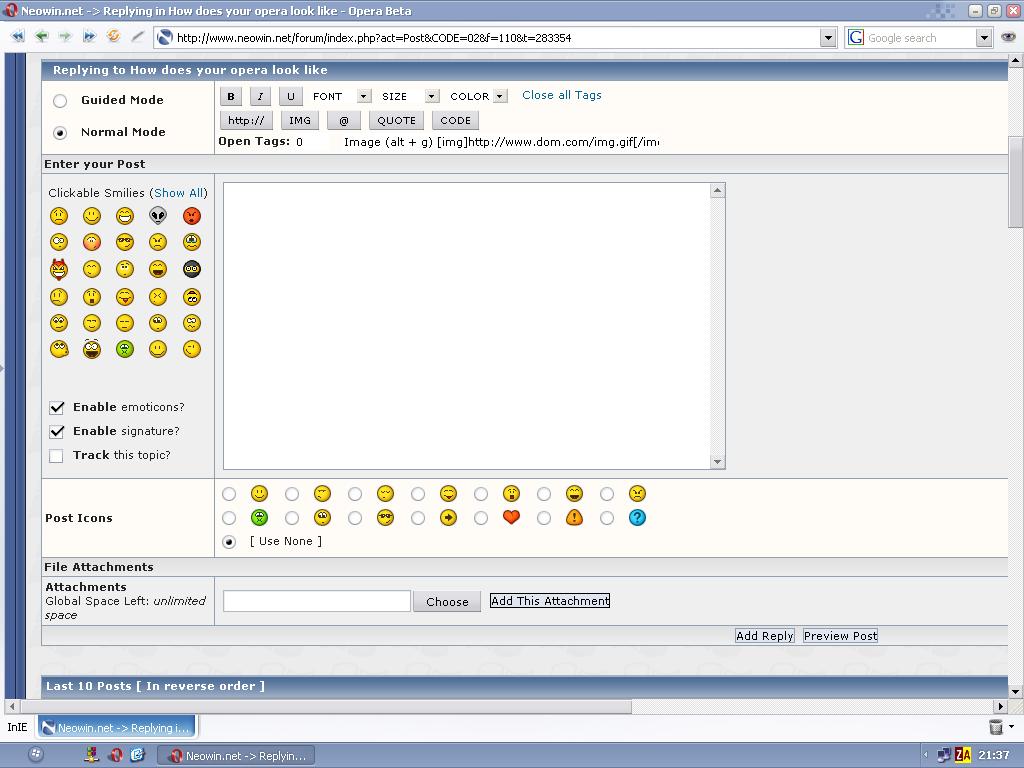Click Show All smilies link
The image size is (1024, 768).
tap(178, 193)
